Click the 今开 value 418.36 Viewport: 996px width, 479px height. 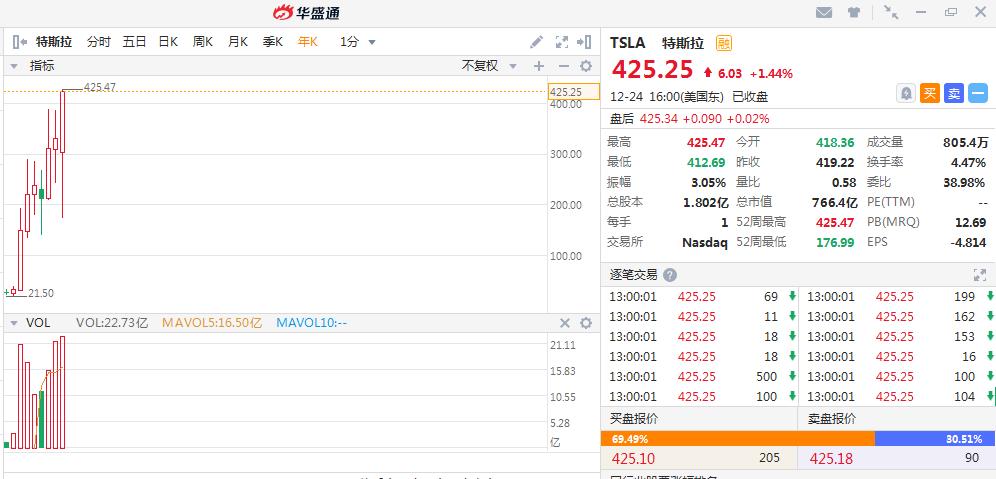(x=835, y=142)
